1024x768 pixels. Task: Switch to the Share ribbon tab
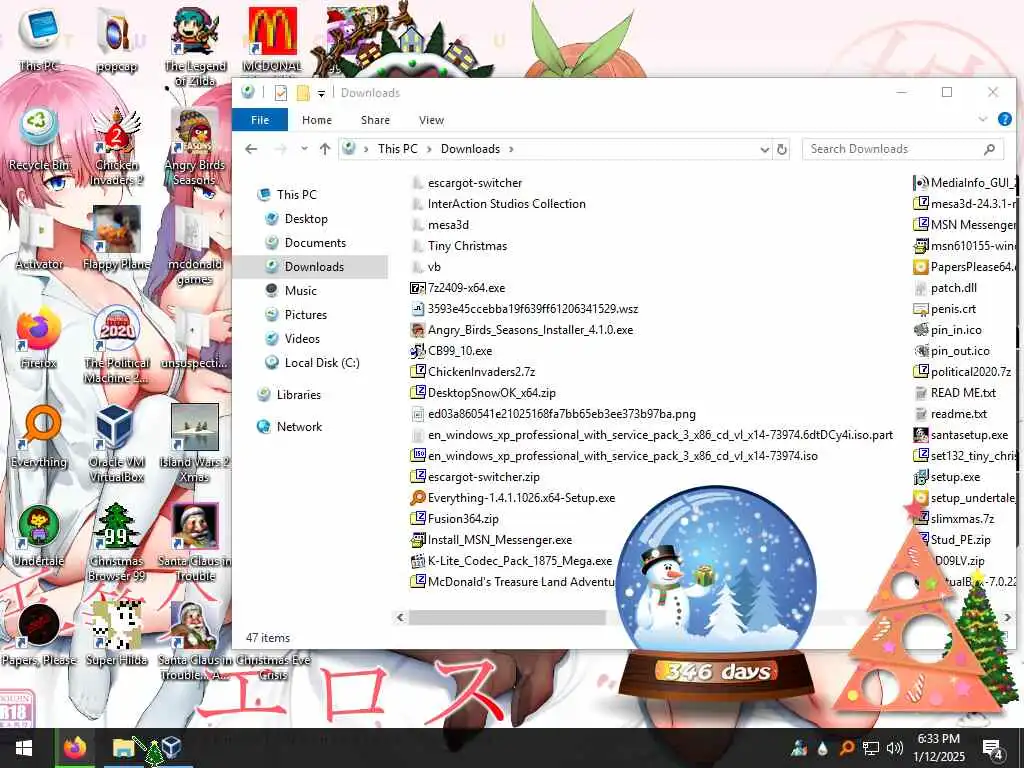376,120
